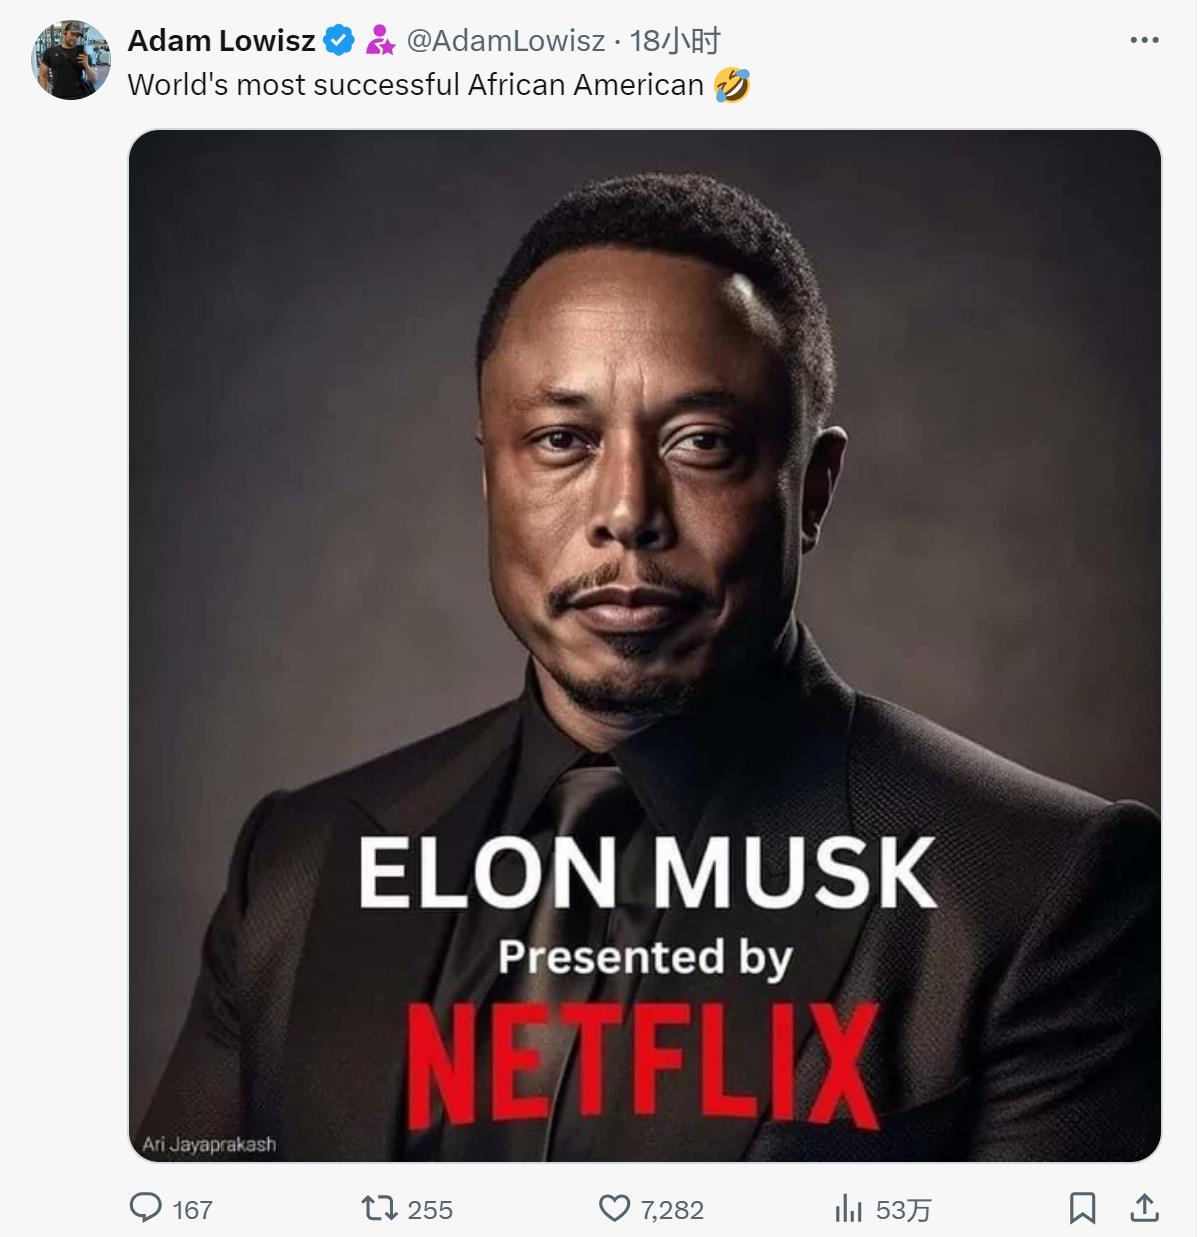Open the @AdamLowisz handle link
This screenshot has width=1204, height=1237.
tap(506, 41)
